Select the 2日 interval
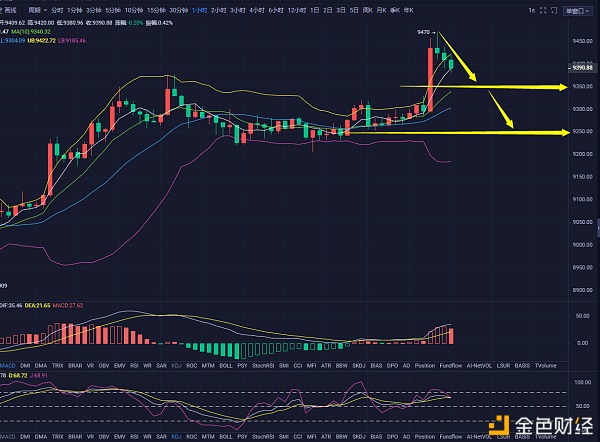This screenshot has width=600, height=442. pyautogui.click(x=328, y=10)
